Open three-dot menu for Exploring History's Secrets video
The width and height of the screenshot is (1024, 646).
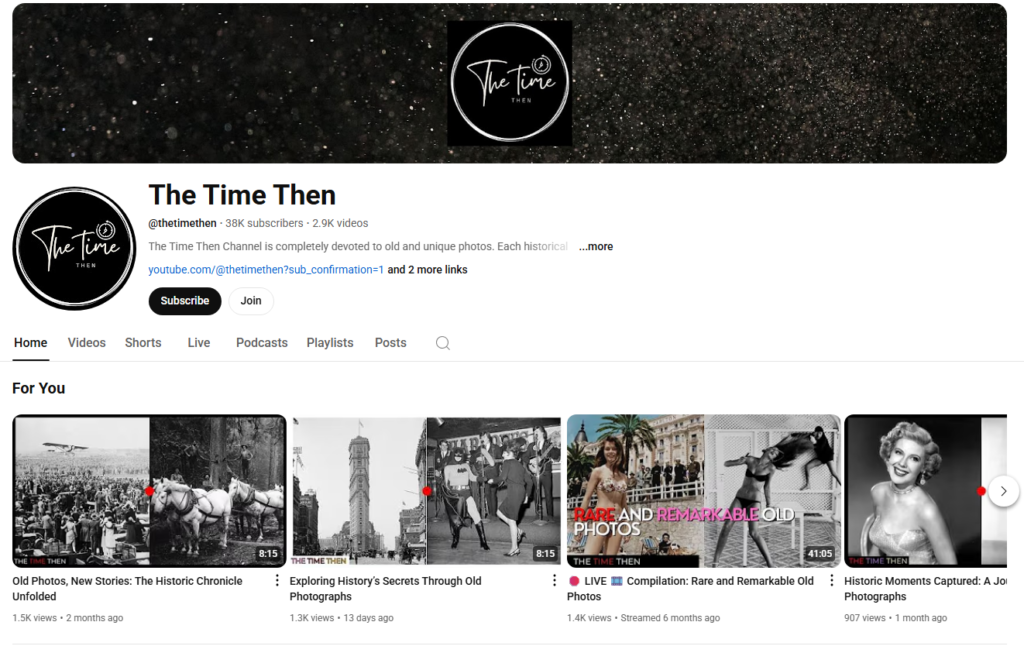[554, 581]
